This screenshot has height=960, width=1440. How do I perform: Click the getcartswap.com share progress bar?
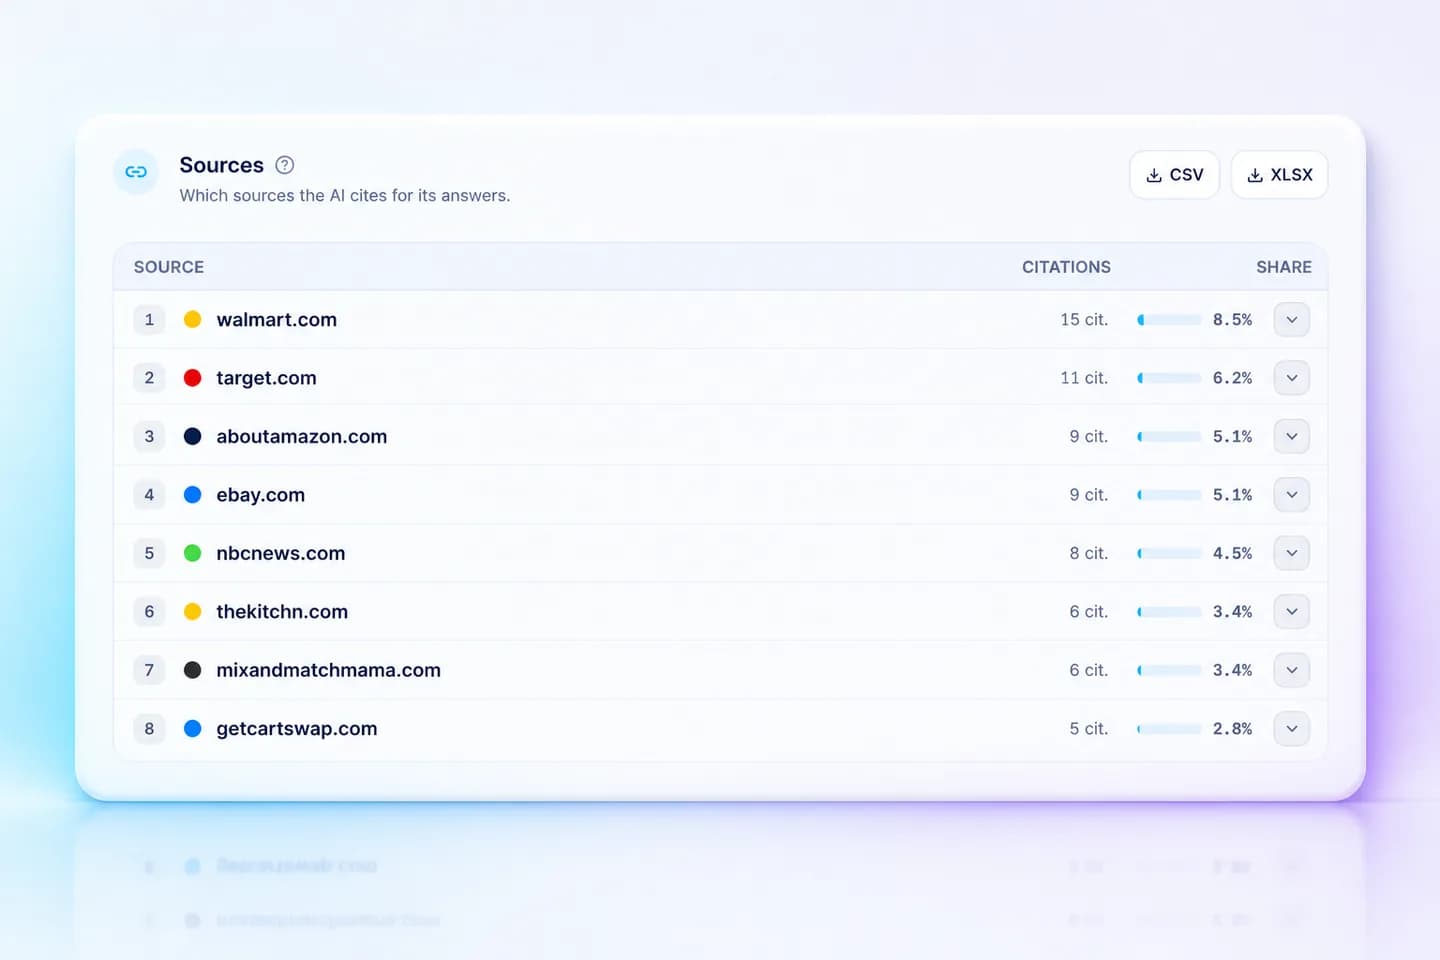point(1170,728)
